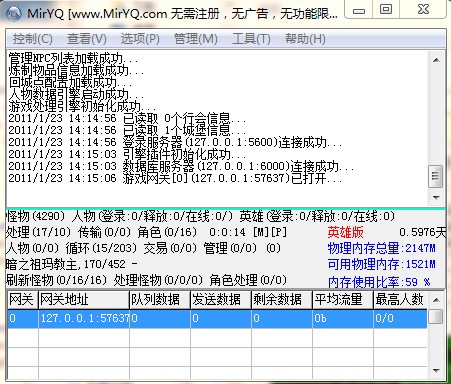Click the 最高人数 column header
This screenshot has width=451, height=384.
click(400, 299)
